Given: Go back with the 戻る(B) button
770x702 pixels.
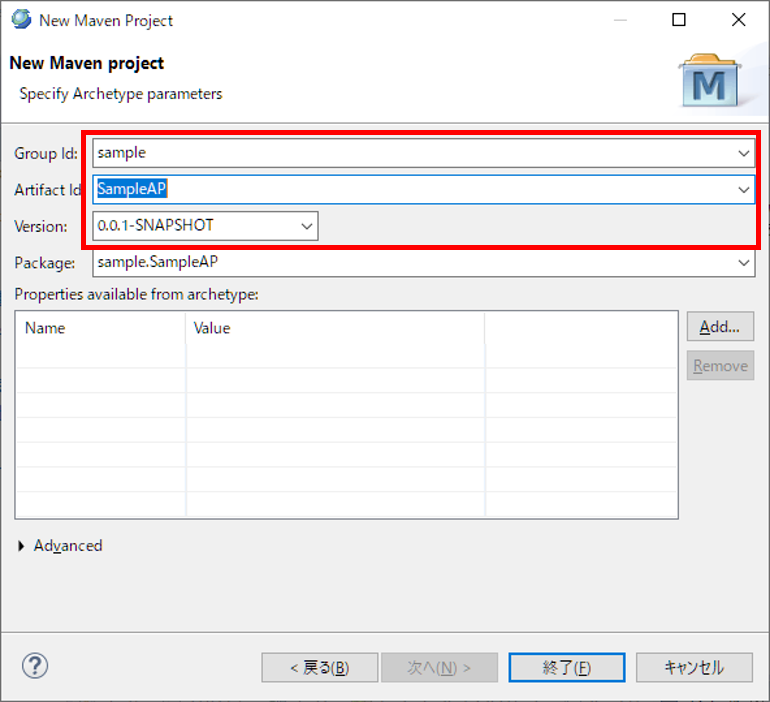Looking at the screenshot, I should pos(320,667).
